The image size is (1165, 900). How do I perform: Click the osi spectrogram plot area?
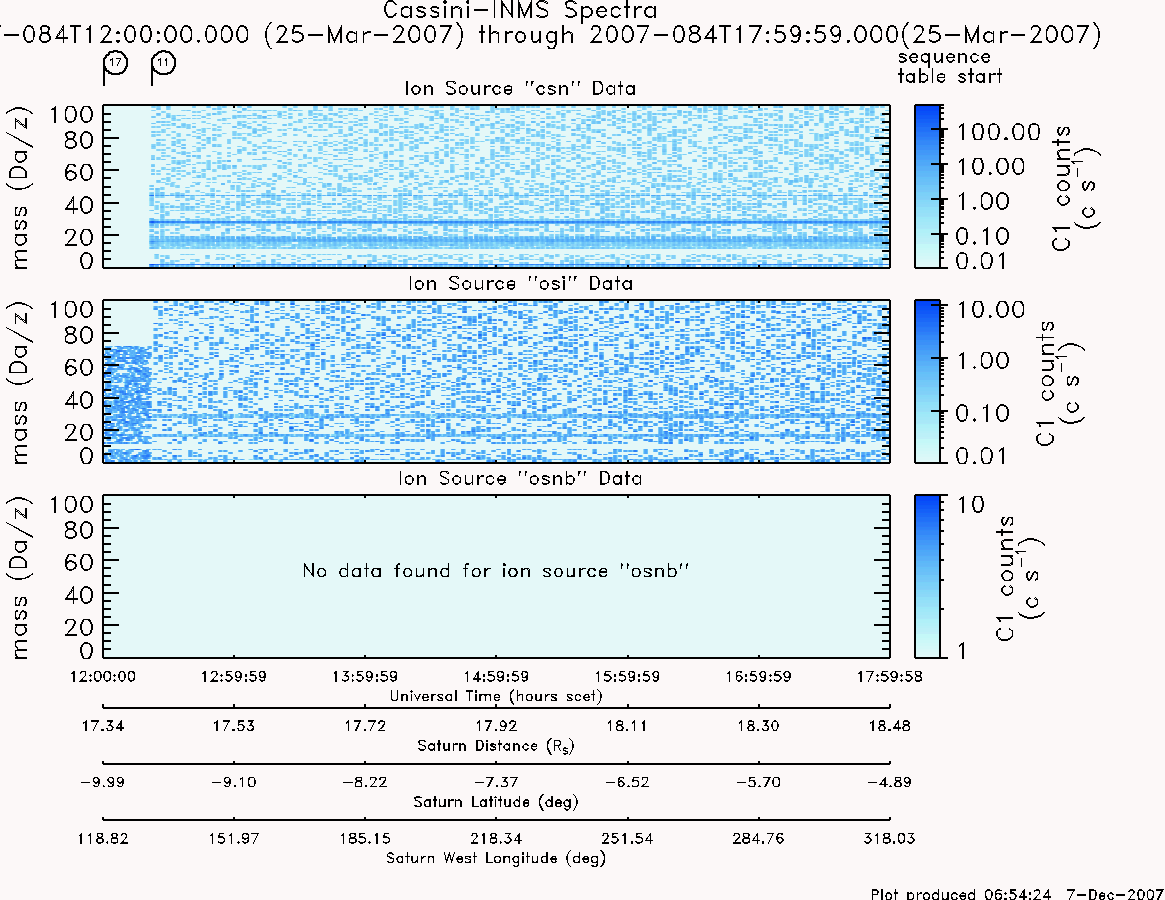496,381
